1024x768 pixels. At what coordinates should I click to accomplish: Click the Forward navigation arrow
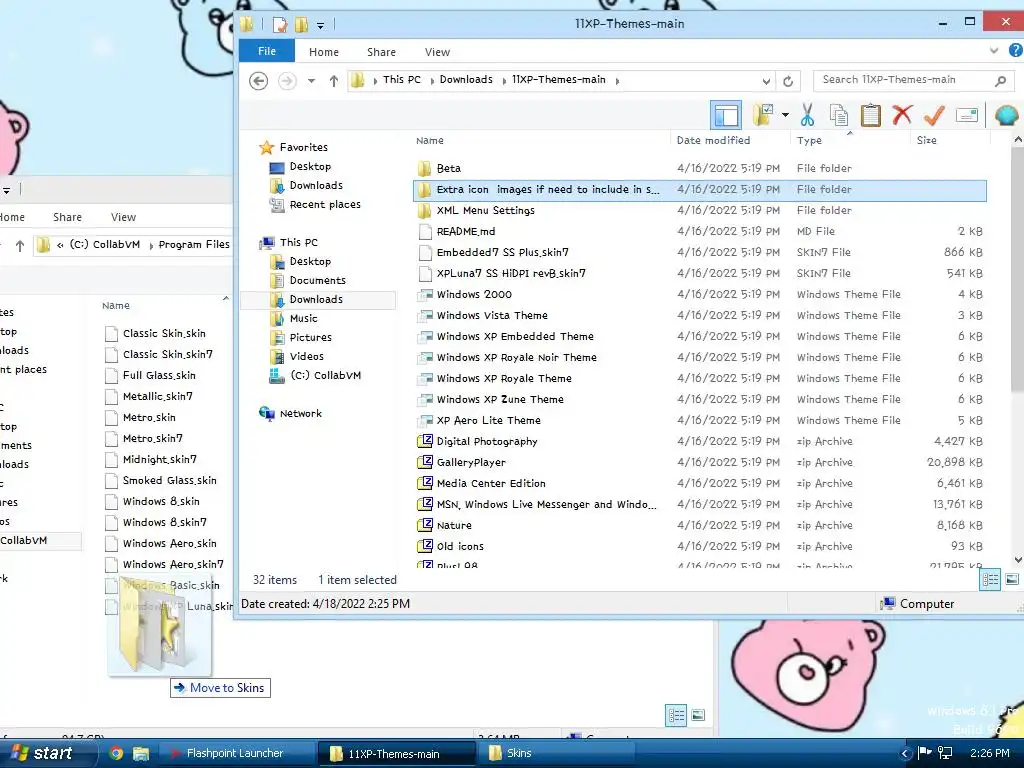[287, 81]
